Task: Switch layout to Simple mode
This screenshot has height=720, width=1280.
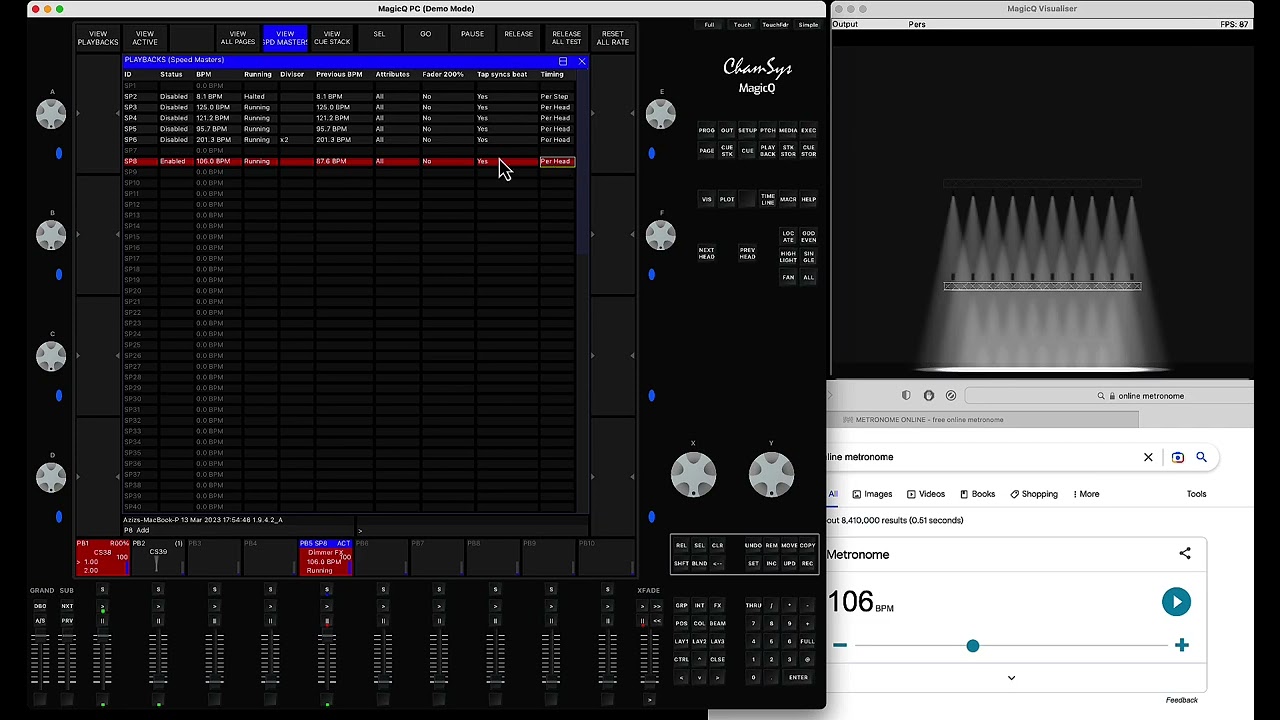Action: coord(809,25)
